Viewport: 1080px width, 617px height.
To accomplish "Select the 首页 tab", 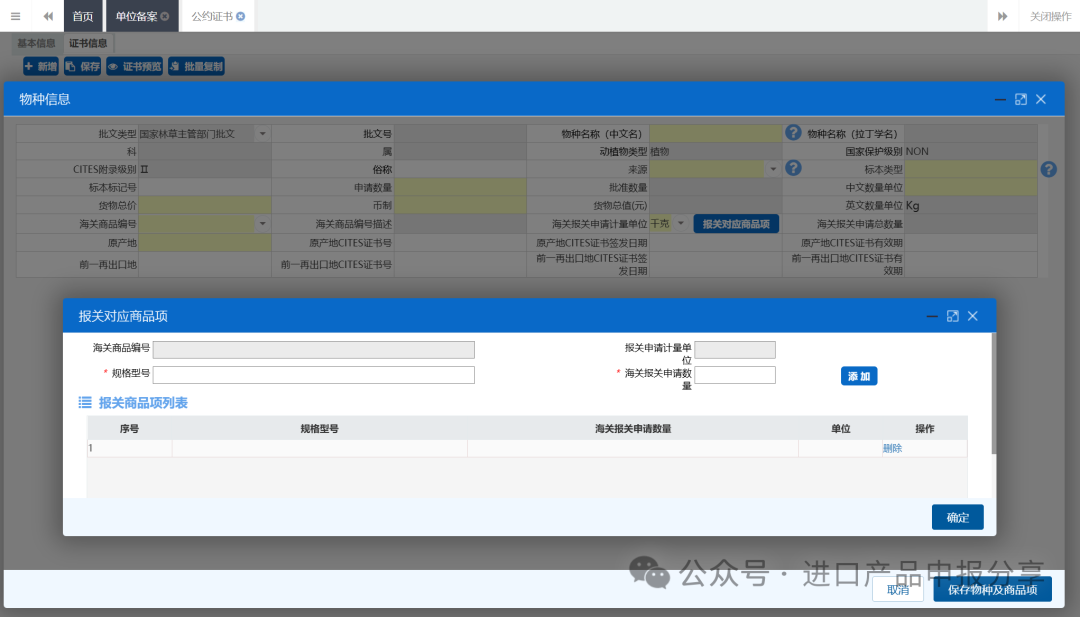I will (82, 16).
